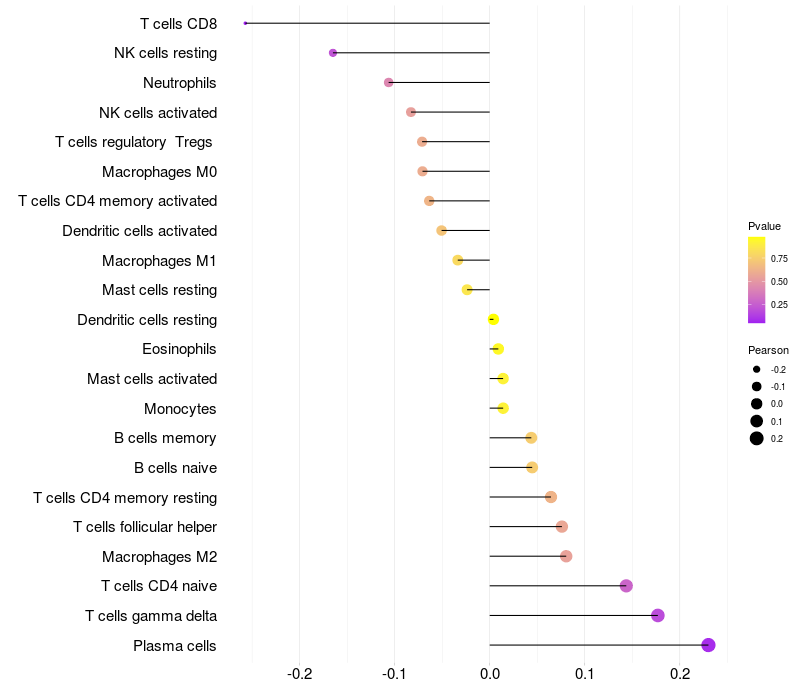Click the Monocytes axis label

pyautogui.click(x=180, y=409)
